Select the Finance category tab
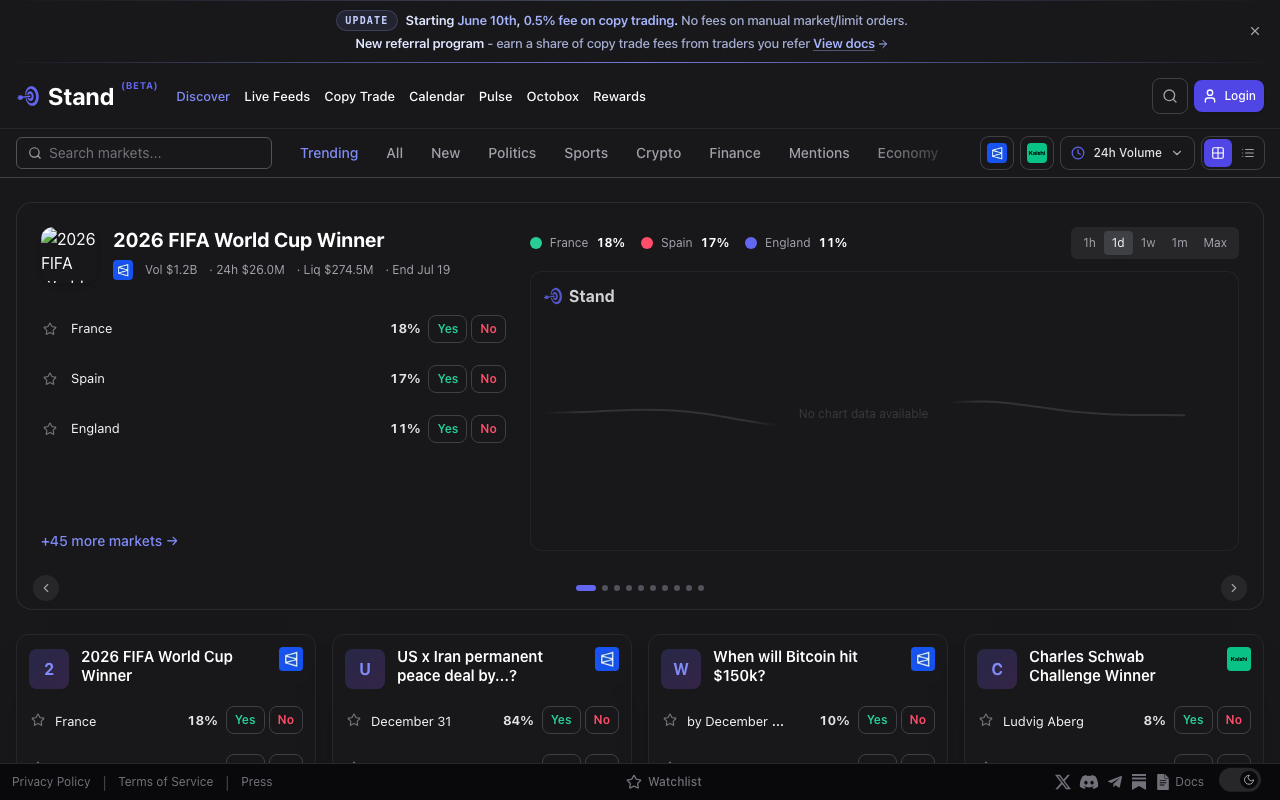Viewport: 1280px width, 800px height. (x=735, y=153)
